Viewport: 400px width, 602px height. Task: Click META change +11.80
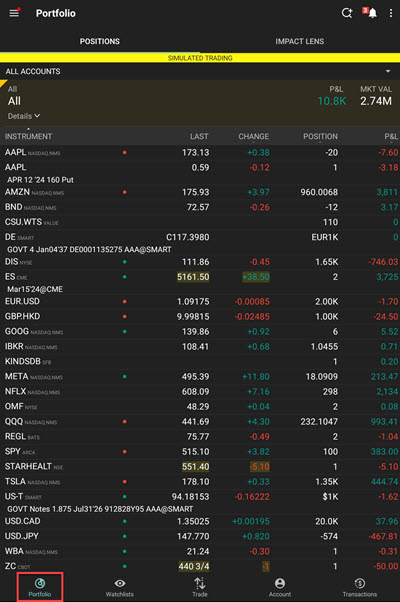256,377
